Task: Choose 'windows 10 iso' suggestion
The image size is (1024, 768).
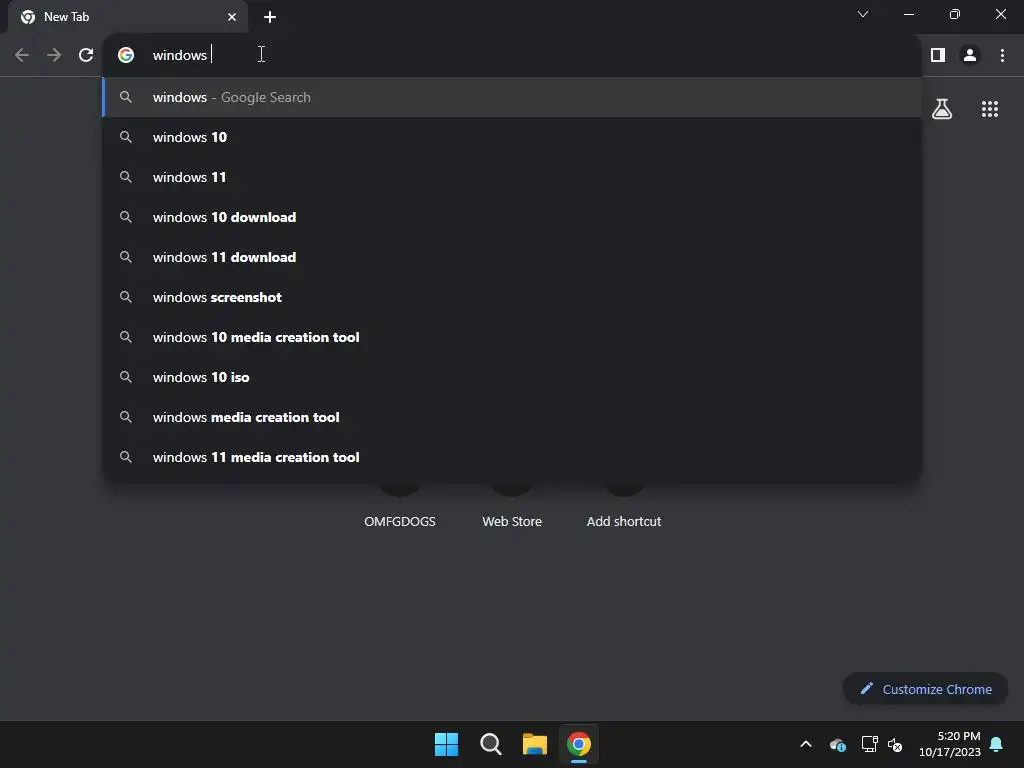Action: point(512,377)
